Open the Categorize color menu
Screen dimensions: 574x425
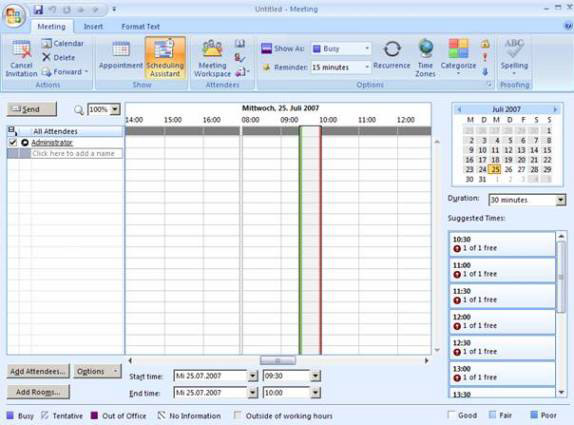(458, 57)
